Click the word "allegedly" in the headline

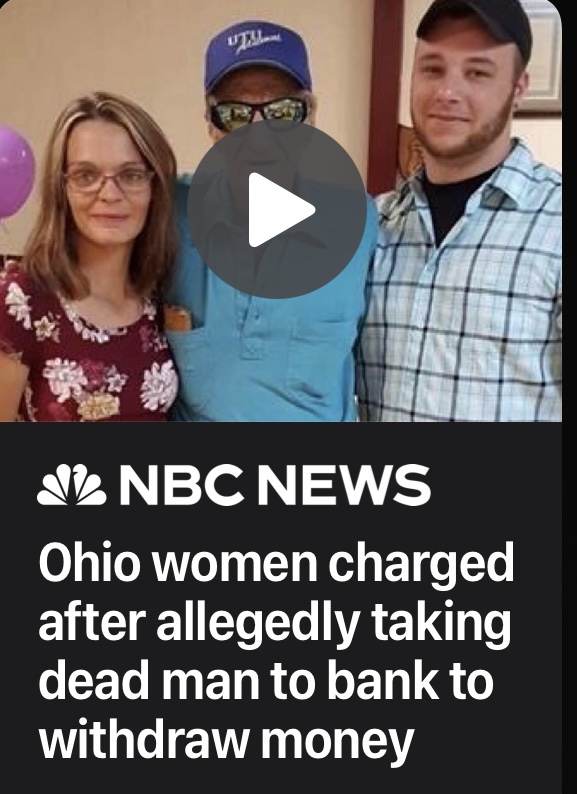pyautogui.click(x=258, y=624)
